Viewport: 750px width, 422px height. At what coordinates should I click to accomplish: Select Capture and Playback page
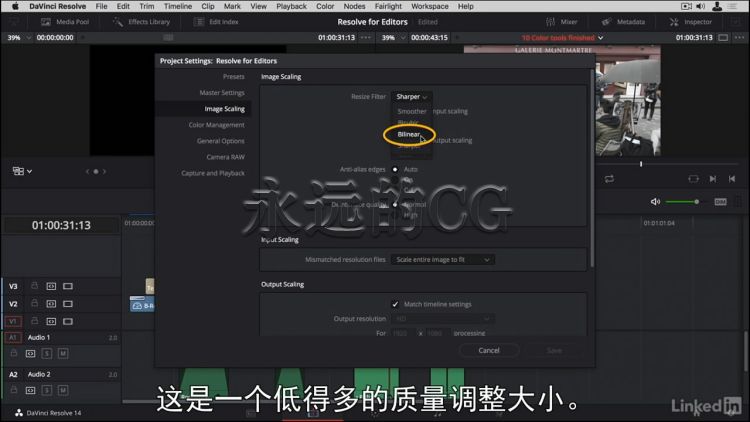point(213,173)
